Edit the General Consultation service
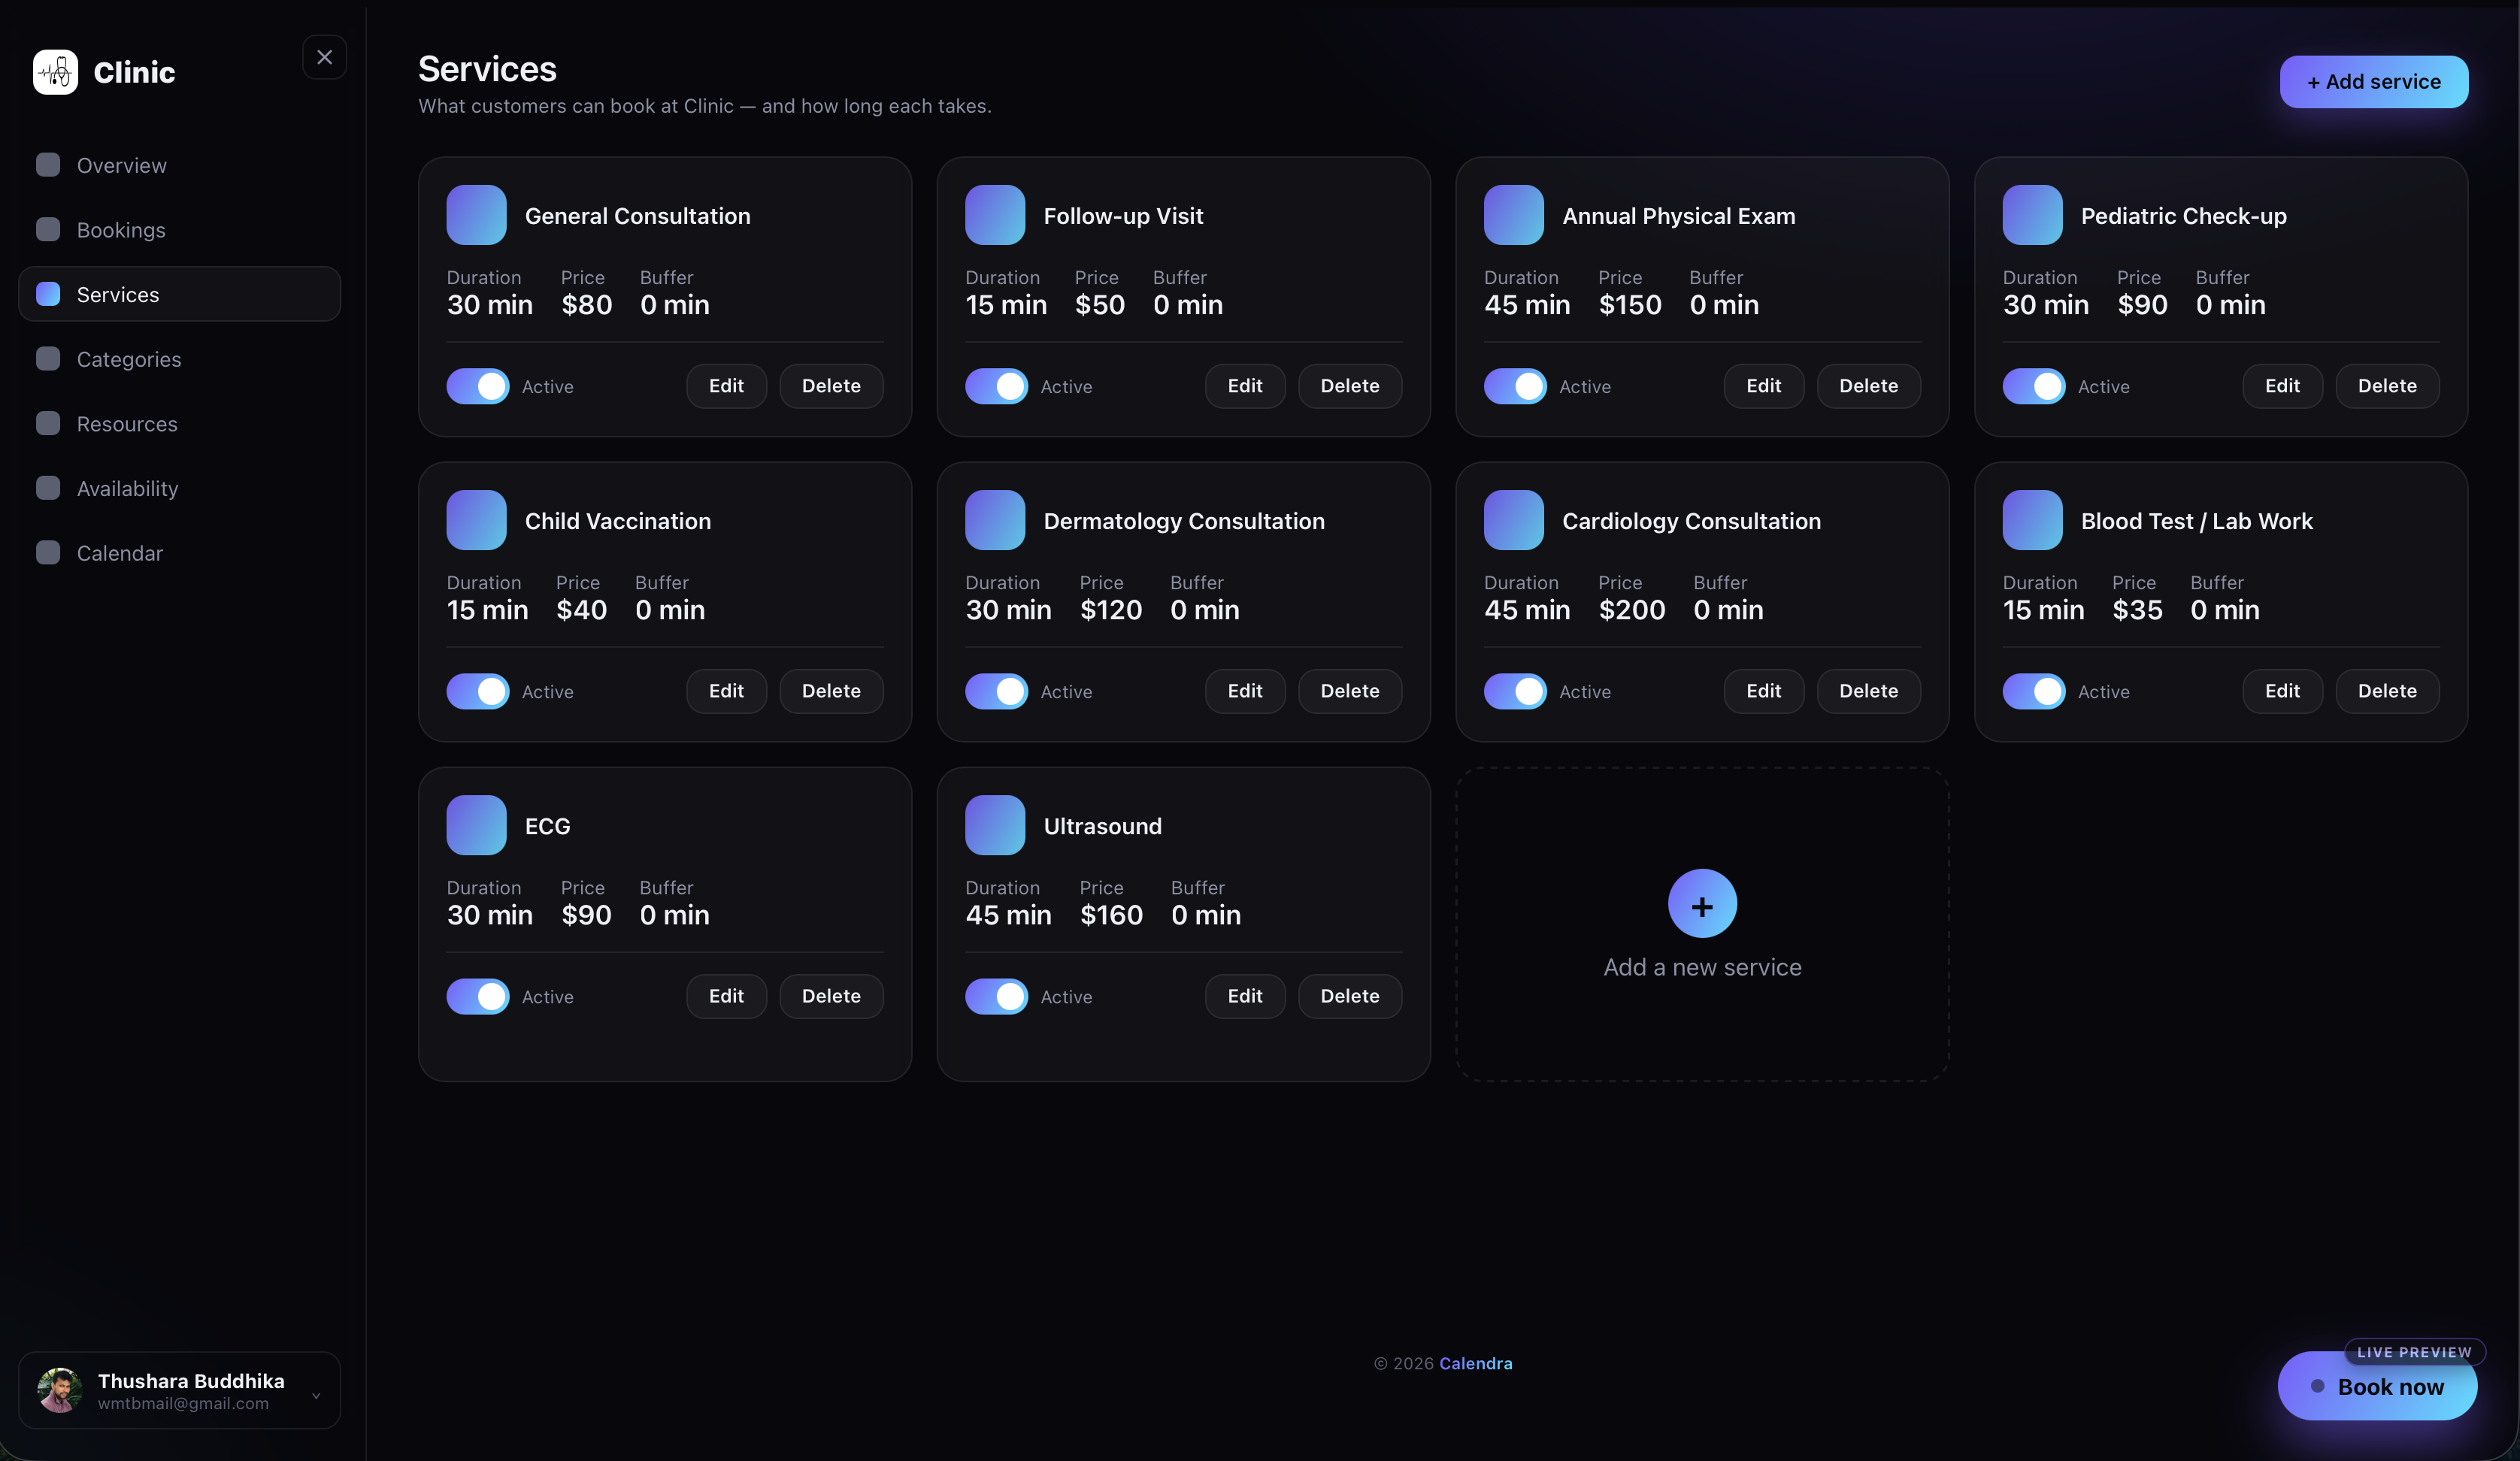 [726, 386]
